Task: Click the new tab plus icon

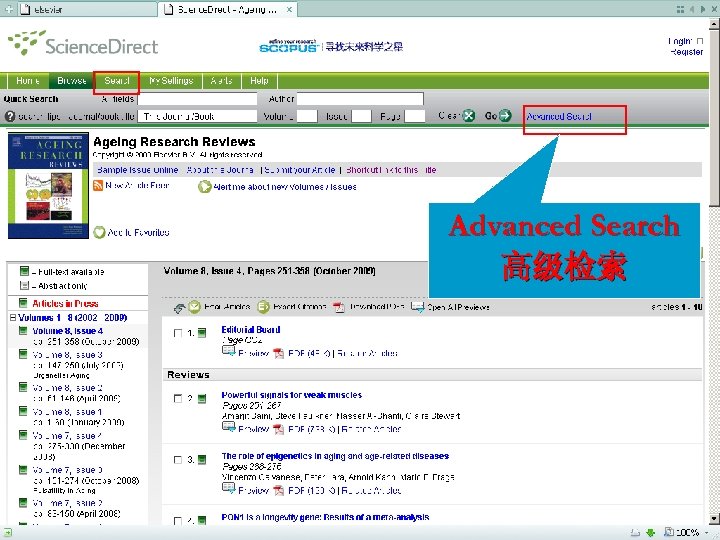Action: pyautogui.click(x=8, y=9)
